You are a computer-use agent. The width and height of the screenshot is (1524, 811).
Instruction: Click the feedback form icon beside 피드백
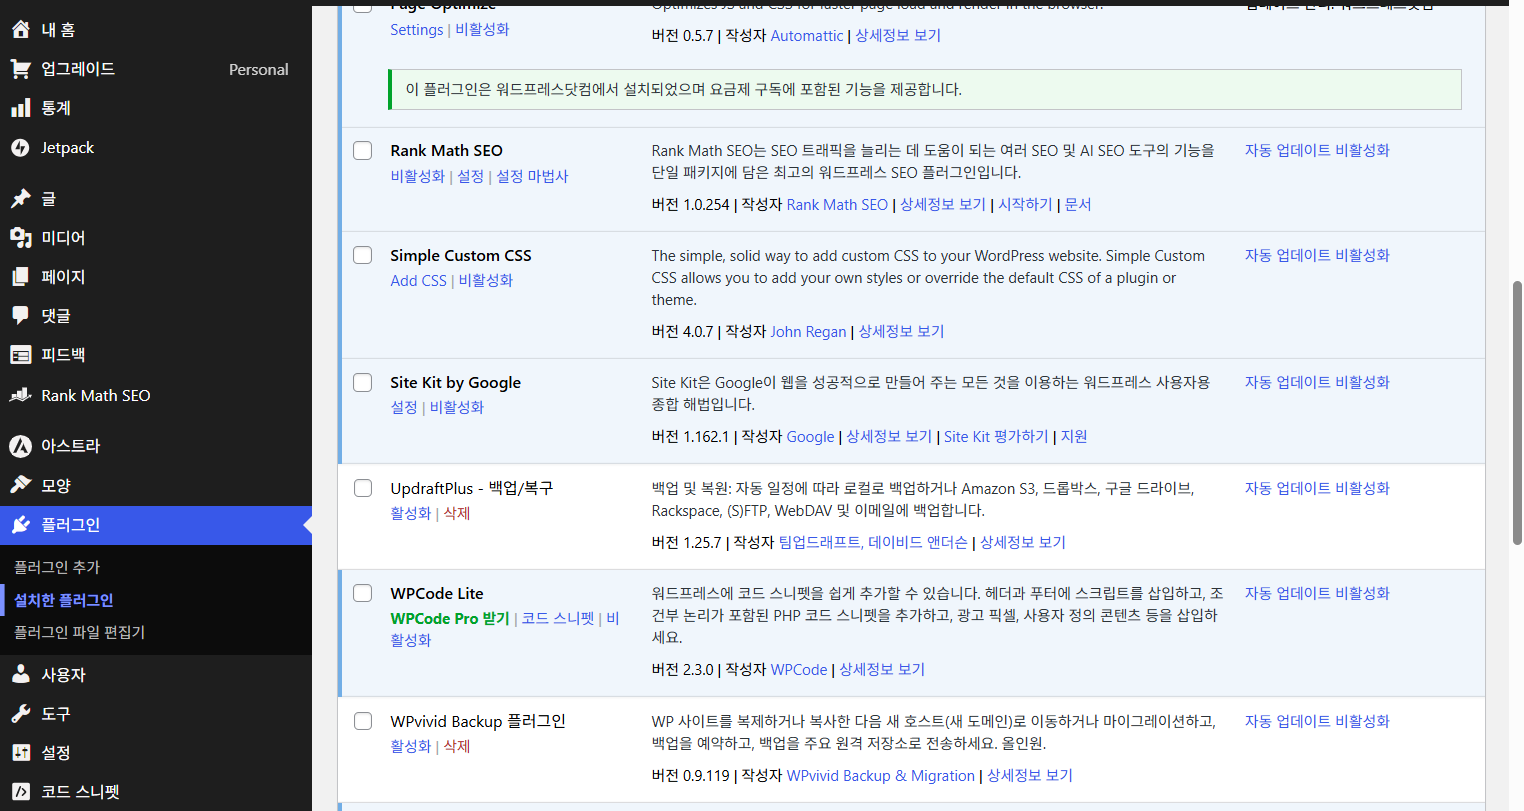click(x=20, y=355)
